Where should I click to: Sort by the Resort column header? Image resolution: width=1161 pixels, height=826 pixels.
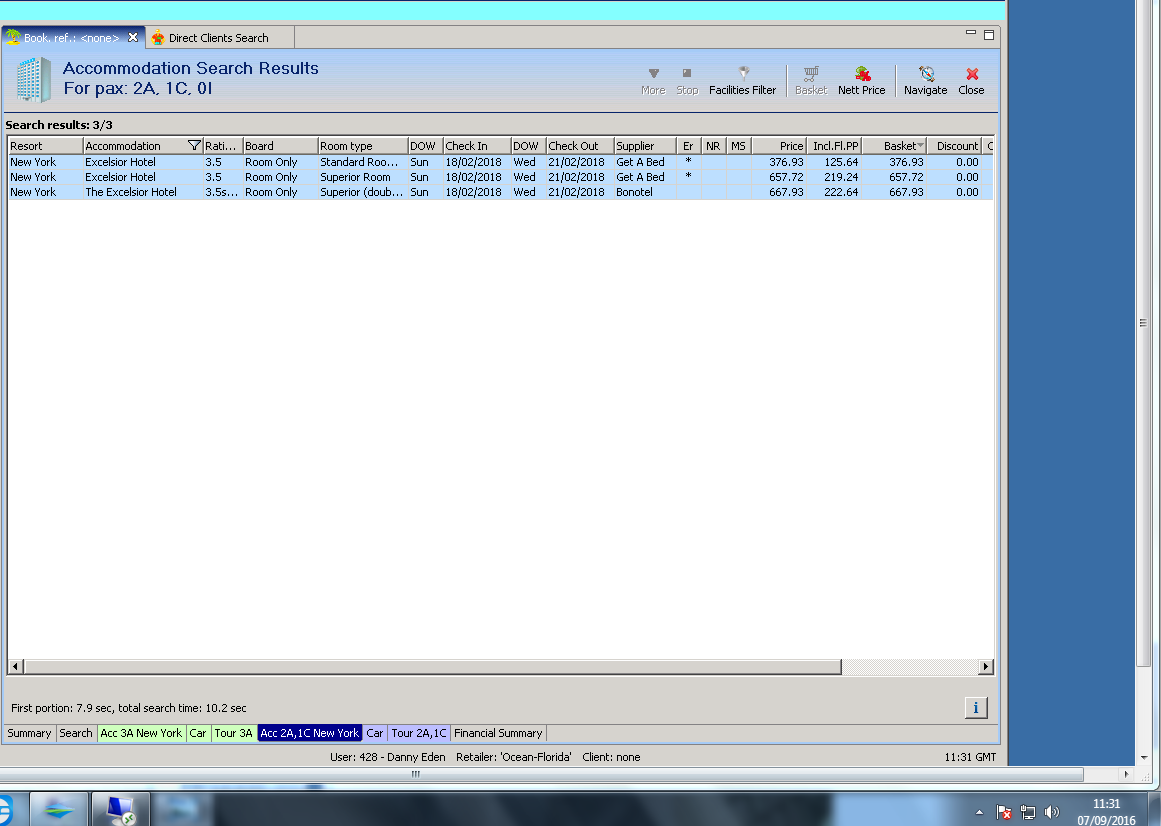click(45, 146)
